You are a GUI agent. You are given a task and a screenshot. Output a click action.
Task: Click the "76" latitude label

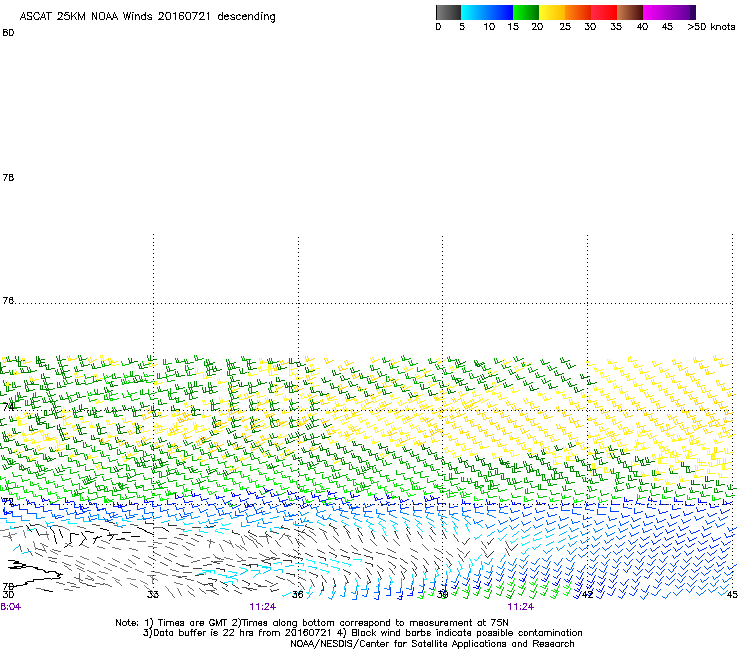[8, 301]
